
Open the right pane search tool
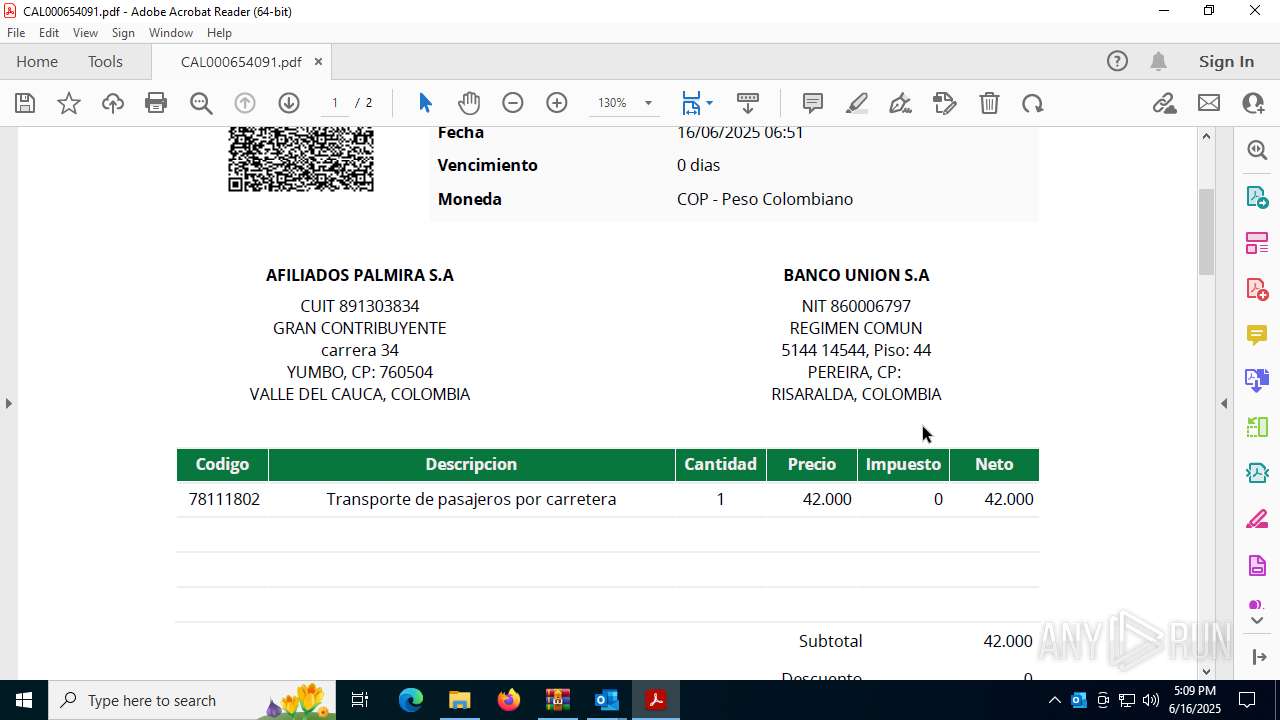[1257, 150]
